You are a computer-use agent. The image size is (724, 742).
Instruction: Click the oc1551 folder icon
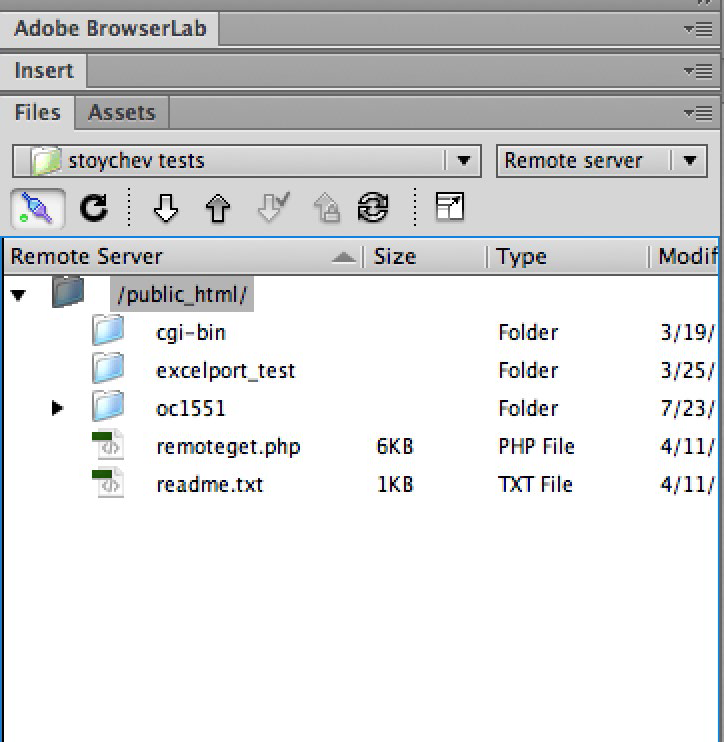click(108, 406)
